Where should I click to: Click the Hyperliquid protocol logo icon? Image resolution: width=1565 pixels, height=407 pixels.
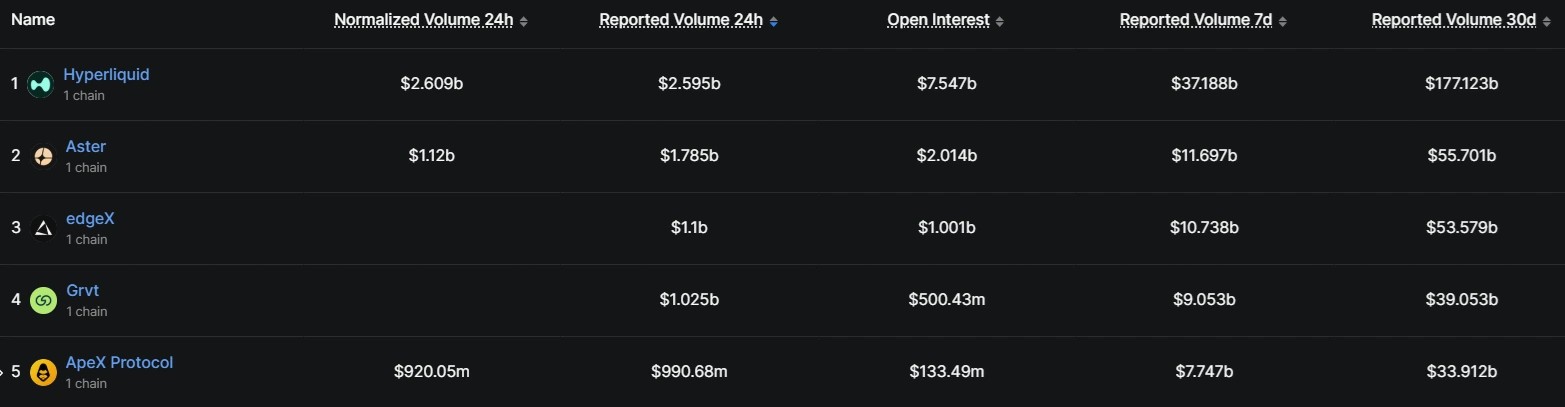40,85
